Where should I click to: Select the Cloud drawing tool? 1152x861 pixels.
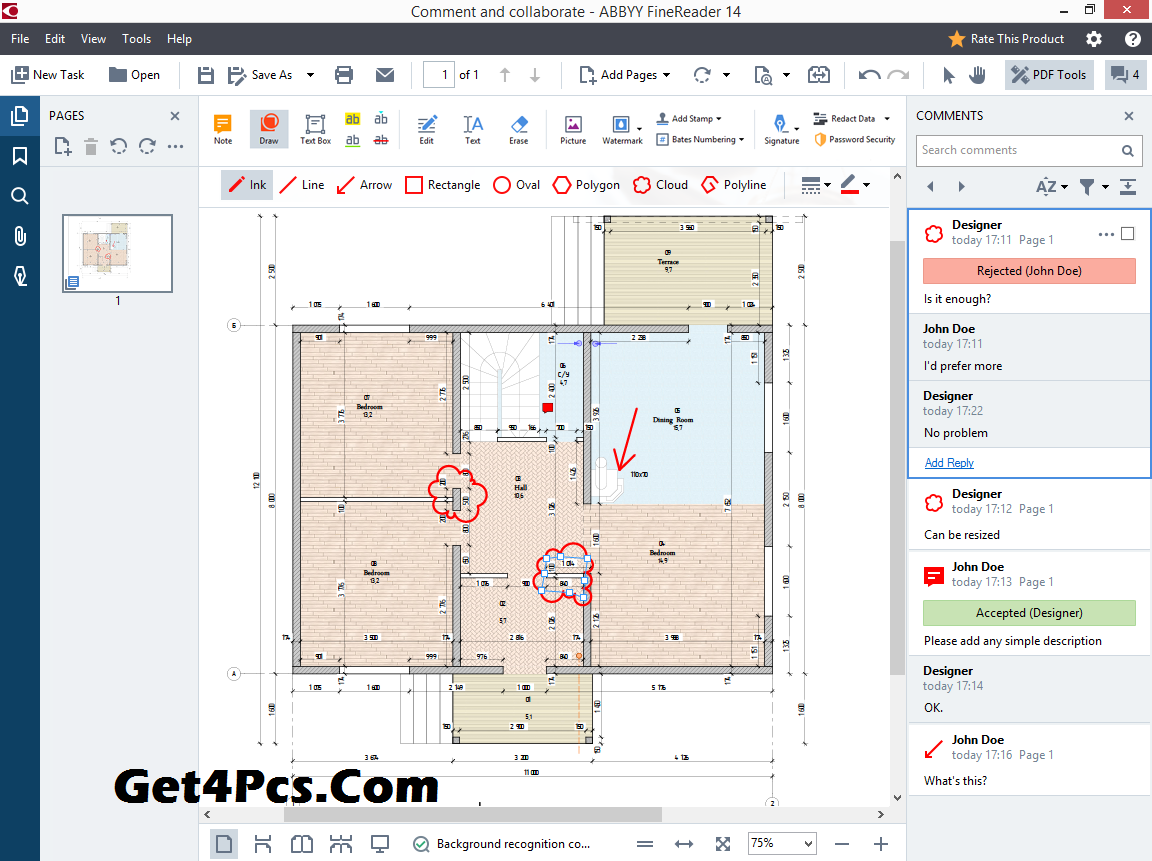pyautogui.click(x=659, y=185)
